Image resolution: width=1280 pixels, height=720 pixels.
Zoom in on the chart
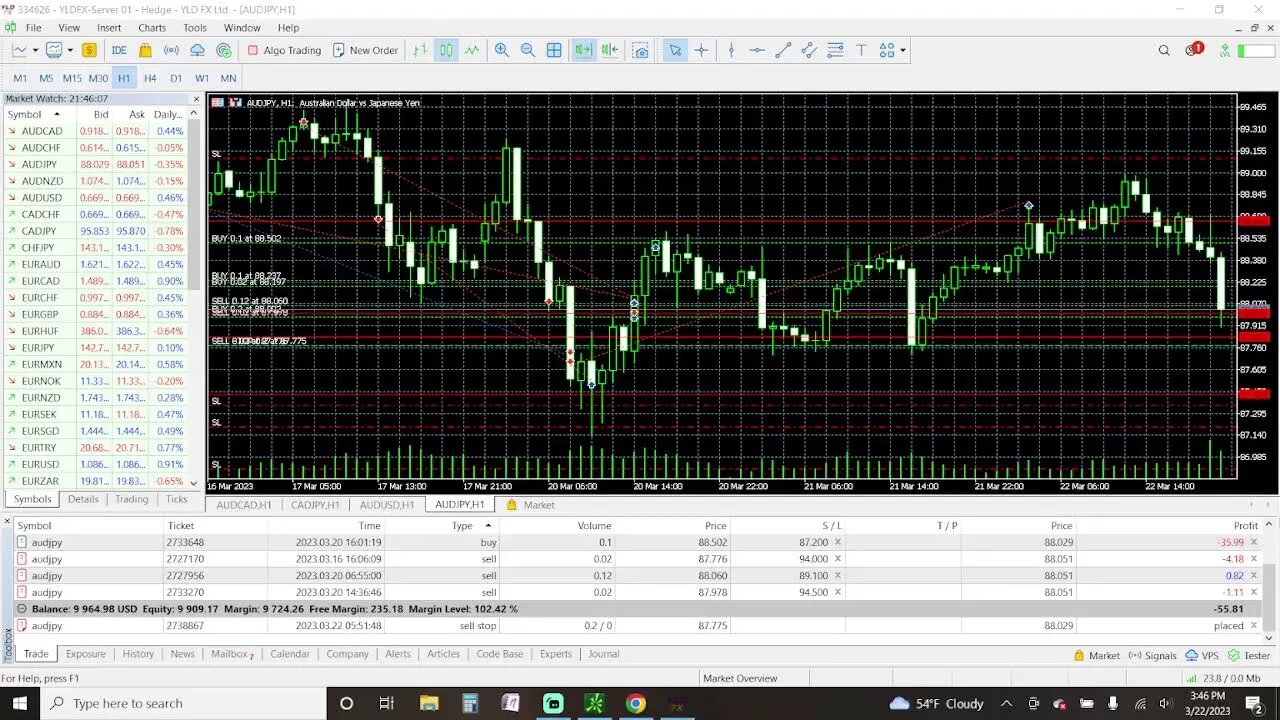(502, 50)
